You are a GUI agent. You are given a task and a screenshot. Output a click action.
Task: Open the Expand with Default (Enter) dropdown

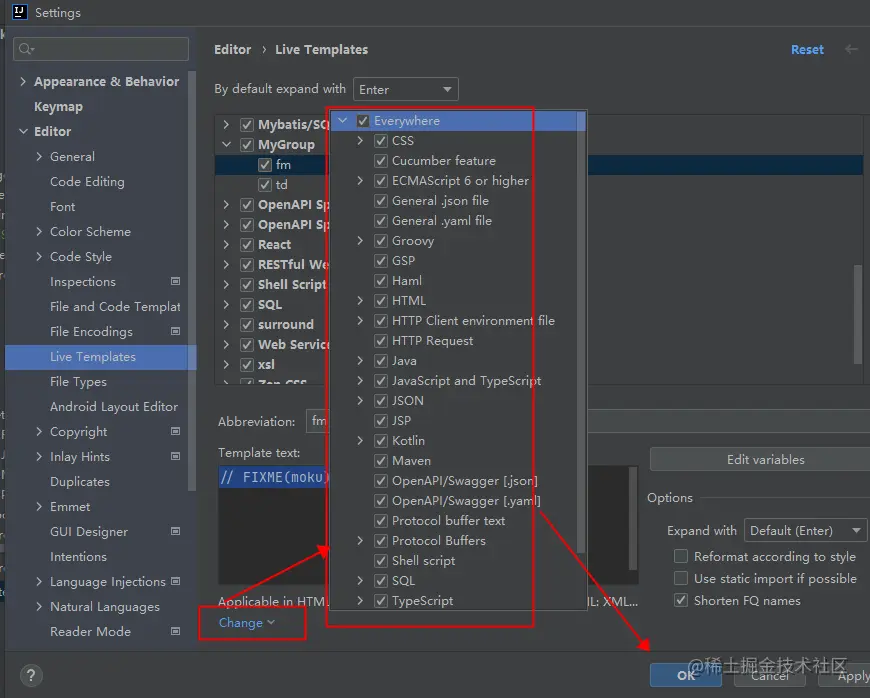[x=806, y=530]
